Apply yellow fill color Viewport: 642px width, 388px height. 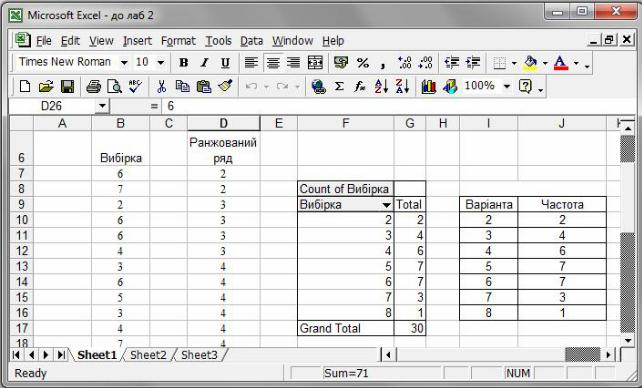pyautogui.click(x=531, y=63)
